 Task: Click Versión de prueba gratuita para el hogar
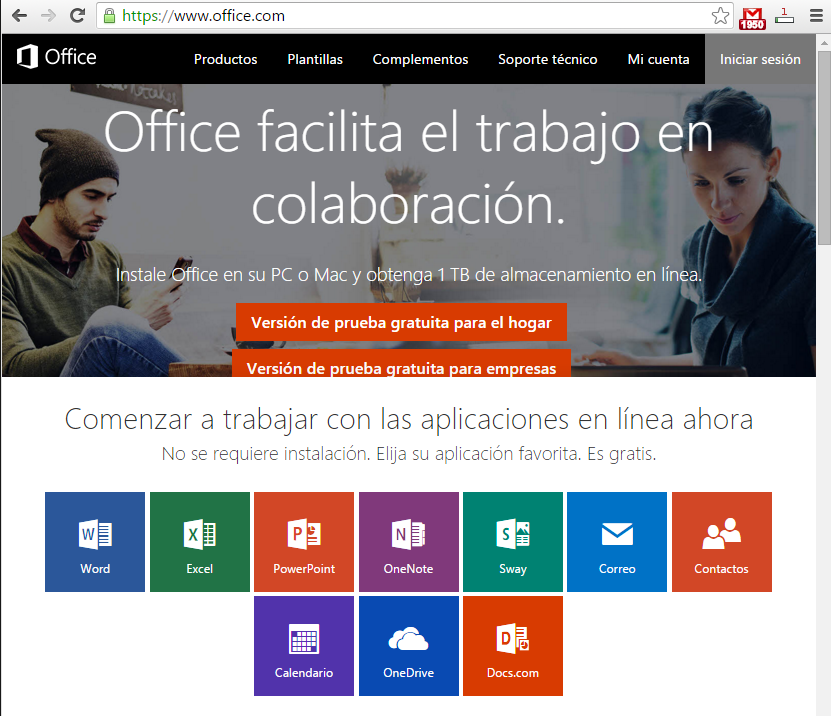[x=401, y=322]
